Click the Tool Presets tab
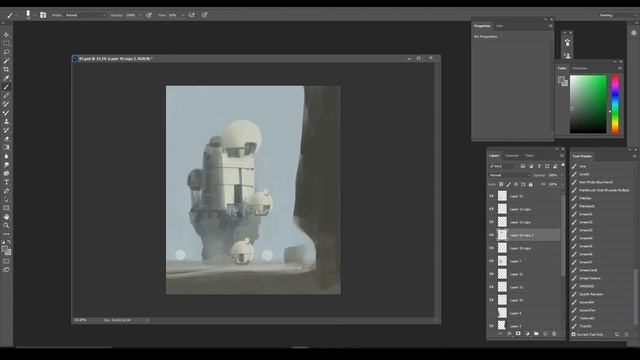This screenshot has height=360, width=640. [582, 156]
